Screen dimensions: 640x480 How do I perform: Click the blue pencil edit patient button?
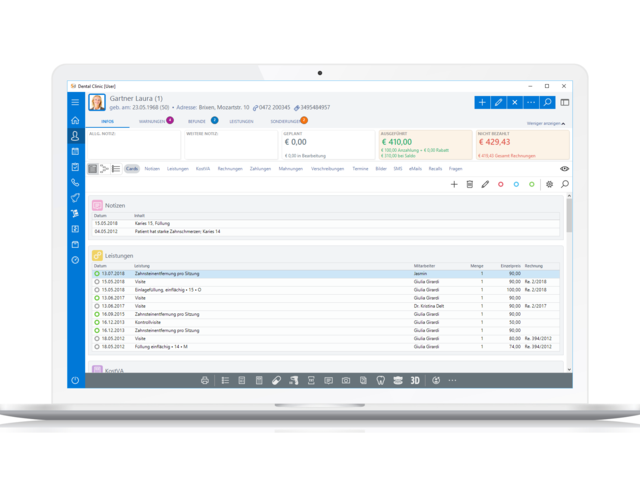click(x=498, y=102)
